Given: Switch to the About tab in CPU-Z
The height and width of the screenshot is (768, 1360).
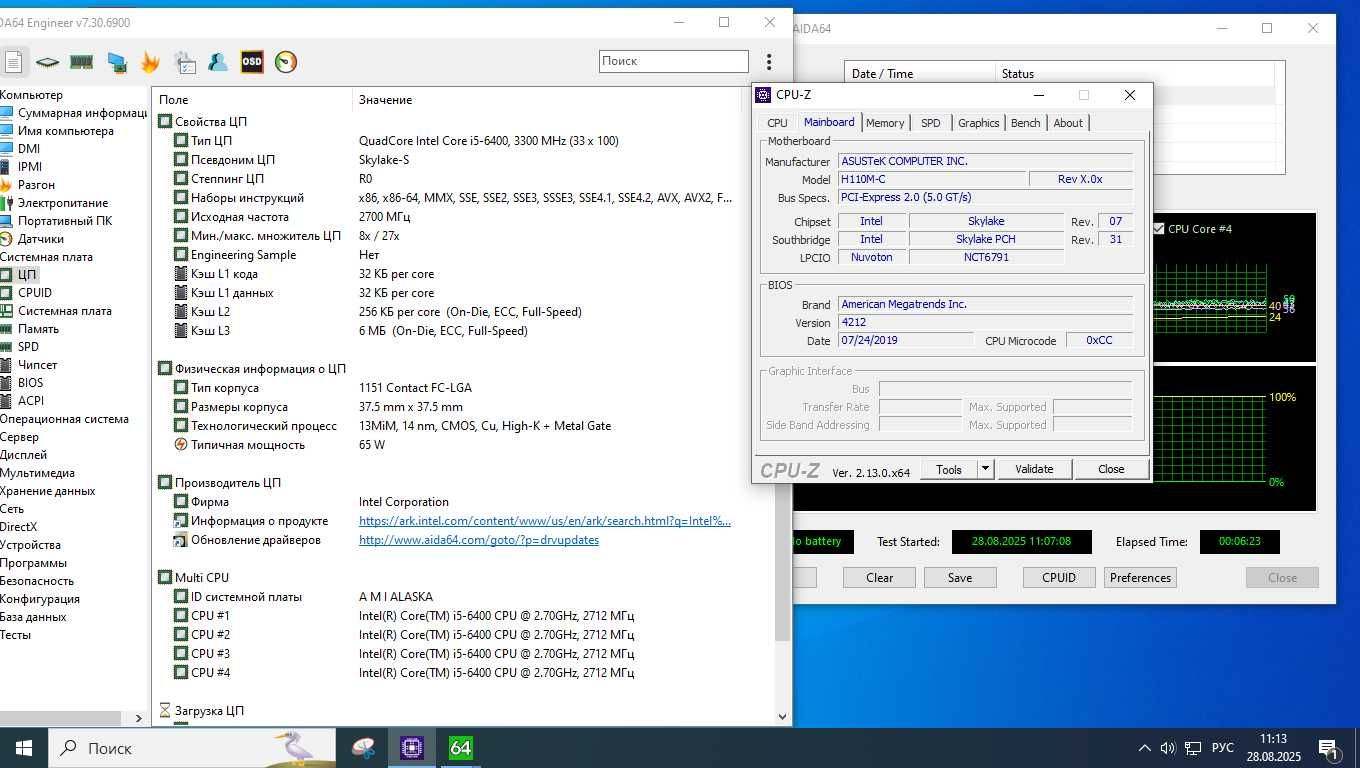Looking at the screenshot, I should click(1068, 123).
